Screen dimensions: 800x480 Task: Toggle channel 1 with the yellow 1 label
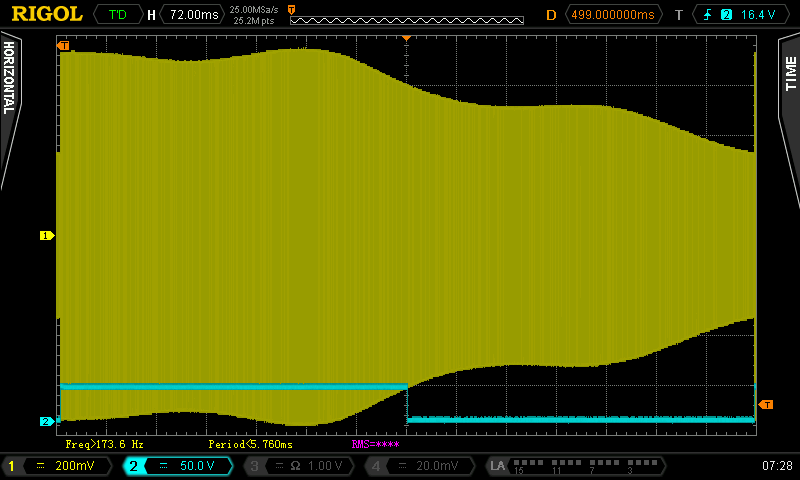[11, 466]
